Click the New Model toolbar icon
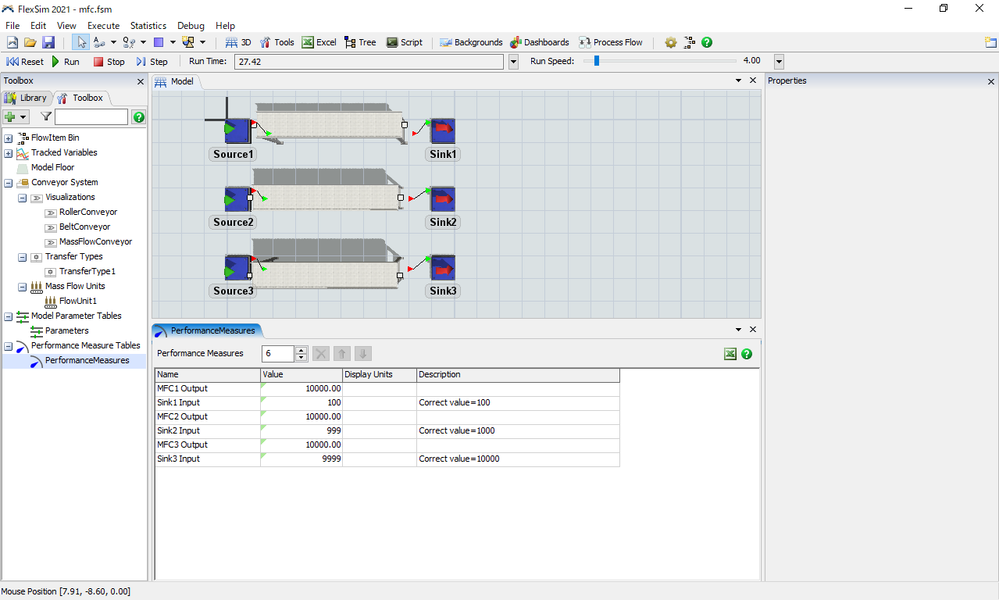Image resolution: width=999 pixels, height=600 pixels. coord(12,42)
